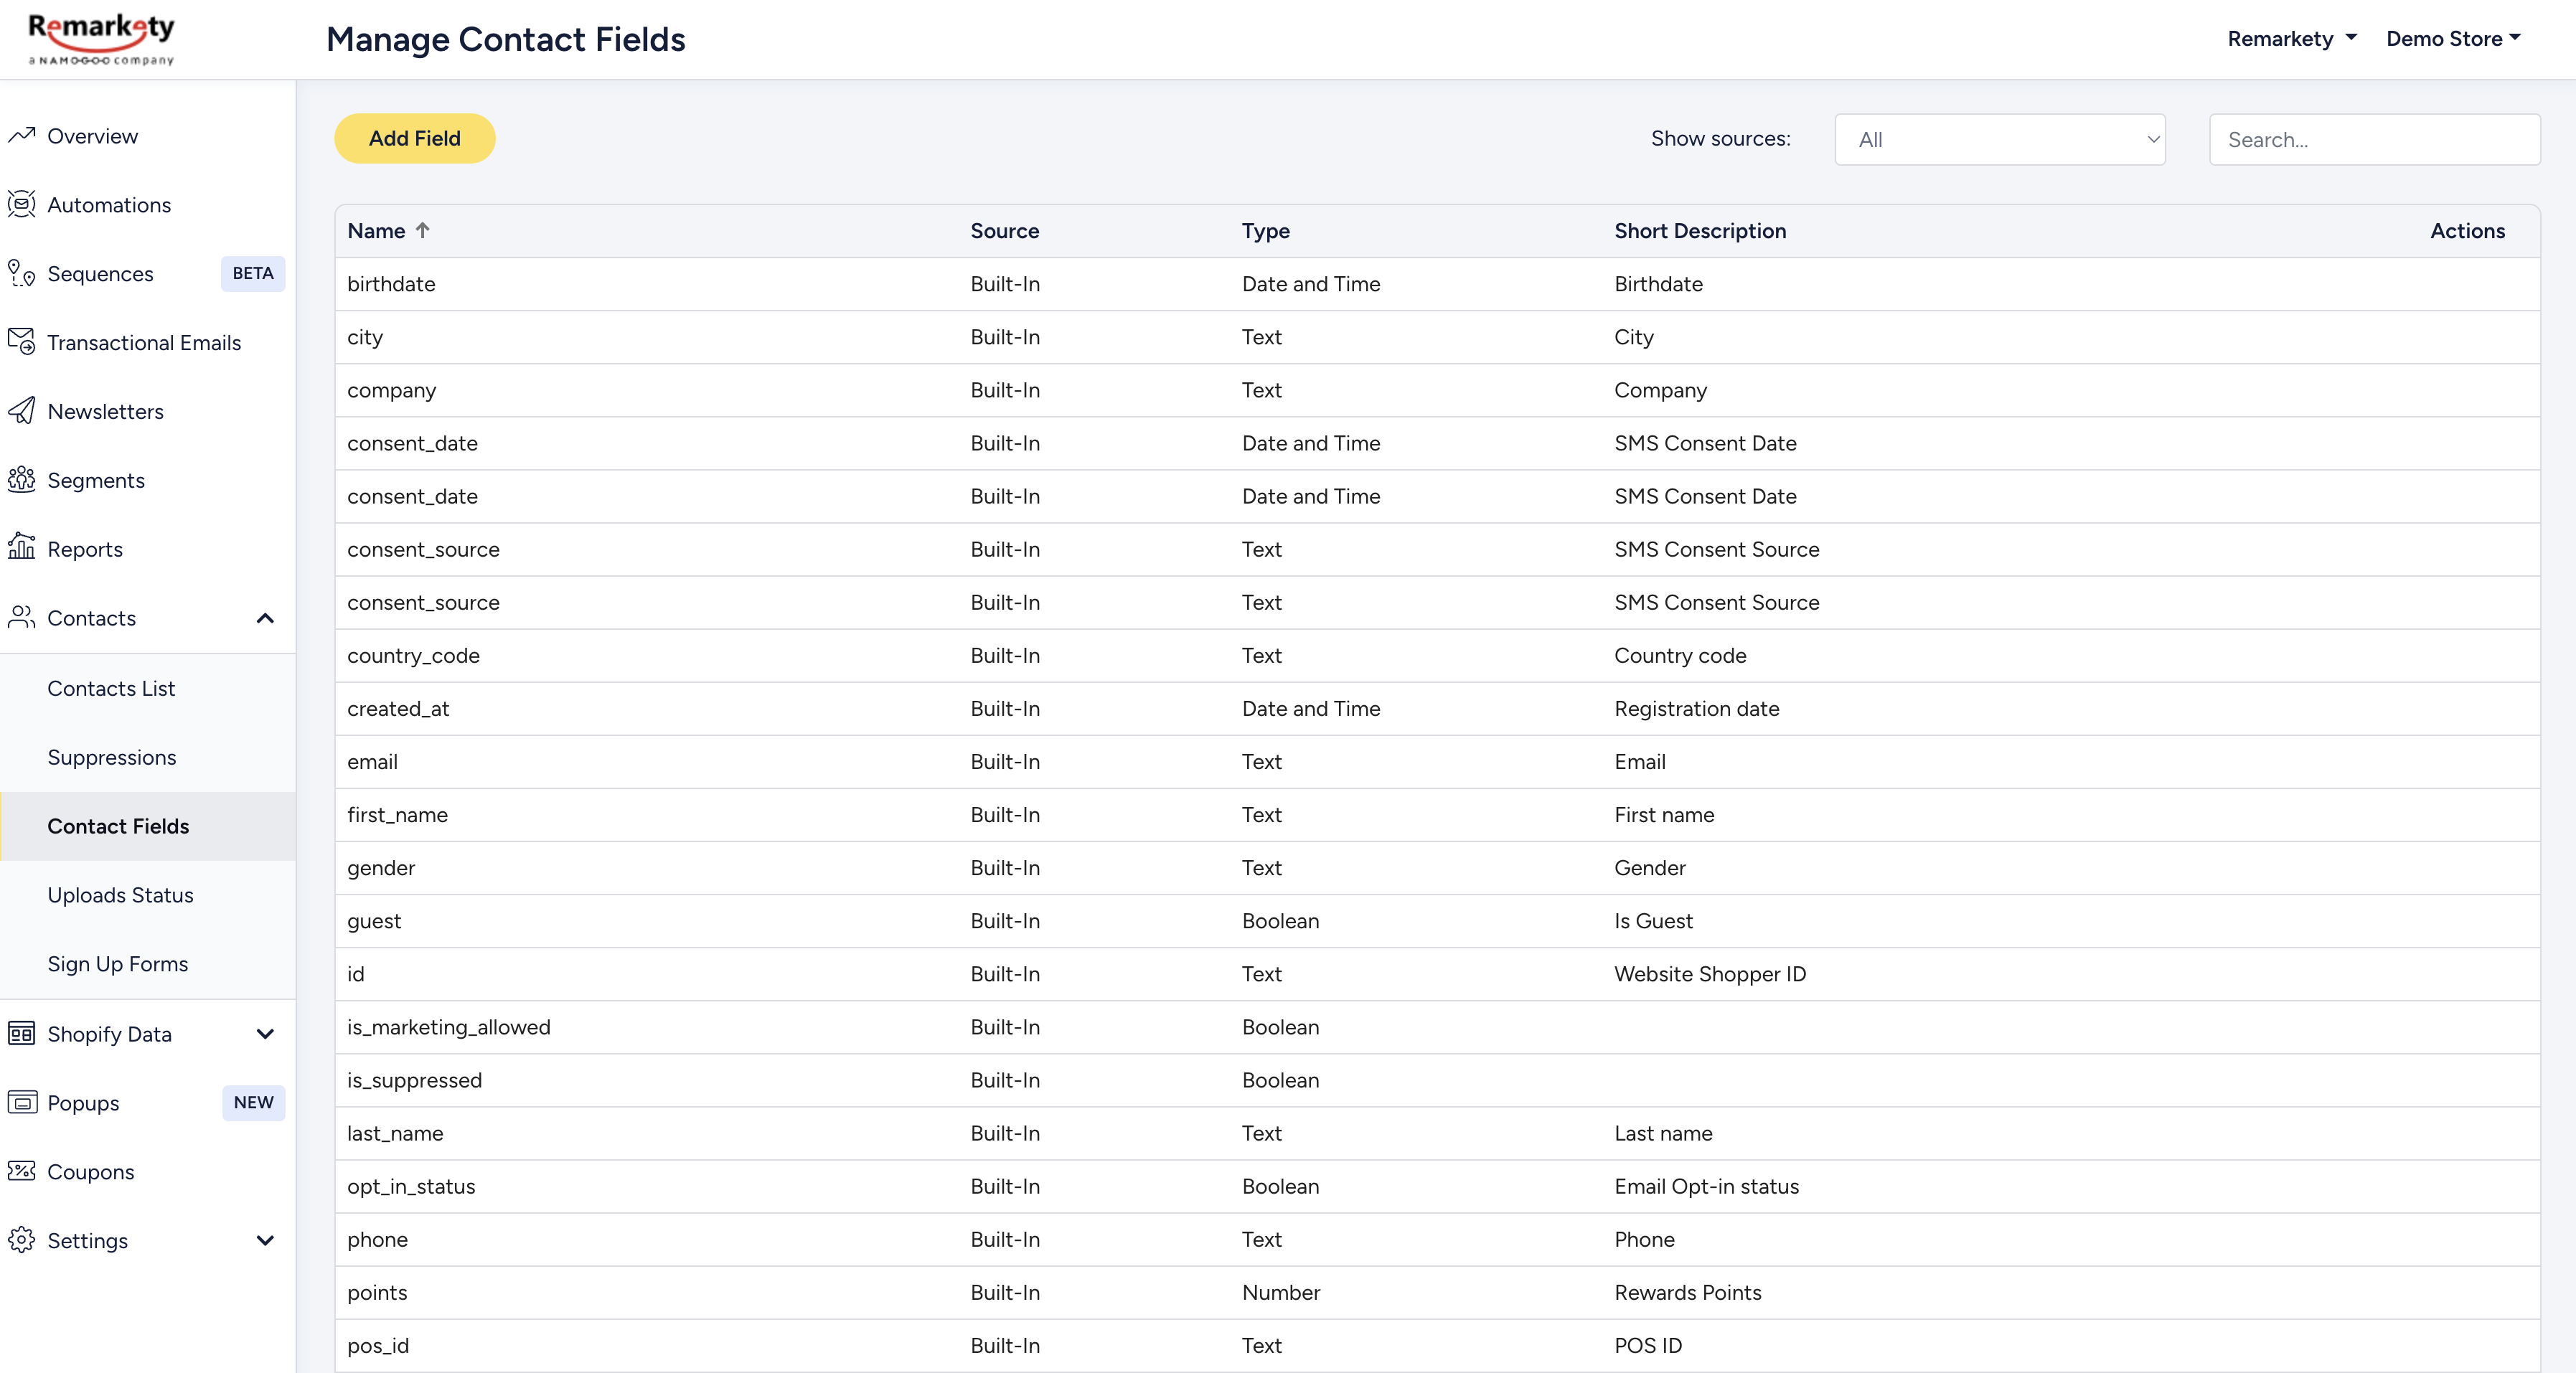Click the is_suppressed field name
Screen dimensions: 2576x1373
(414, 1080)
